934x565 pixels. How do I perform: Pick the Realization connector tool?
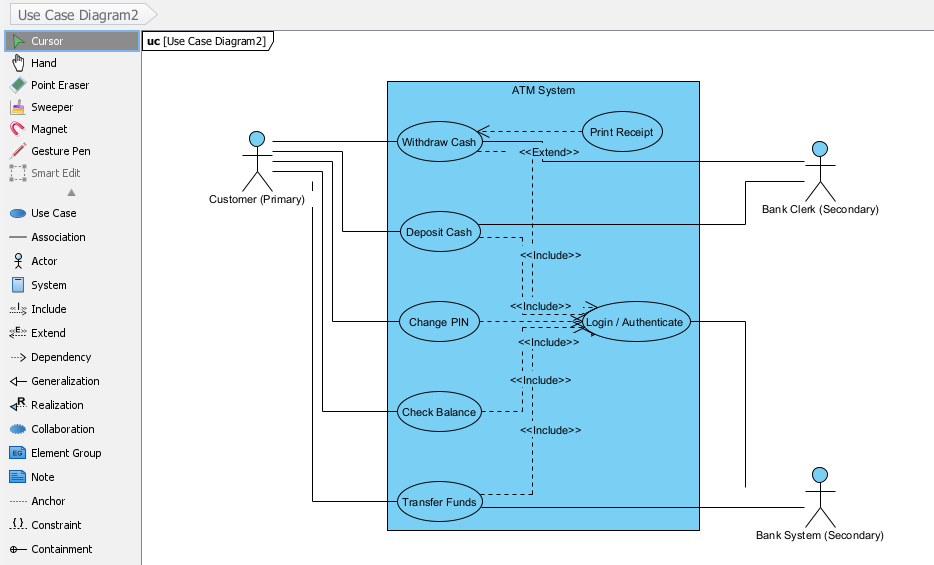[72, 405]
